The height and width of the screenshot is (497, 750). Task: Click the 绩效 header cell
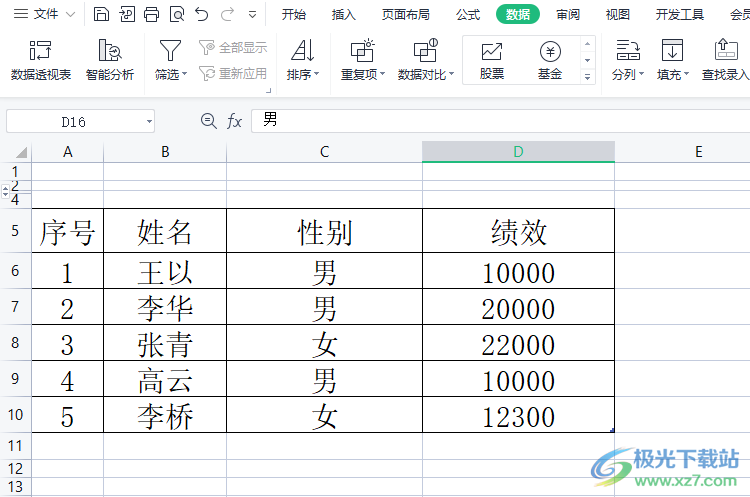point(518,231)
